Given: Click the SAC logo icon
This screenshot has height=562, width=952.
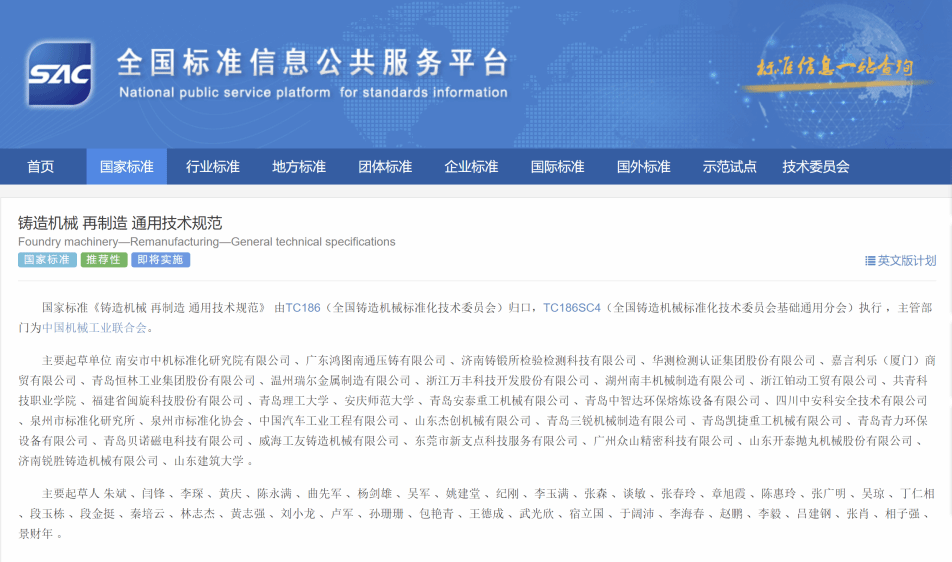Looking at the screenshot, I should tap(60, 74).
